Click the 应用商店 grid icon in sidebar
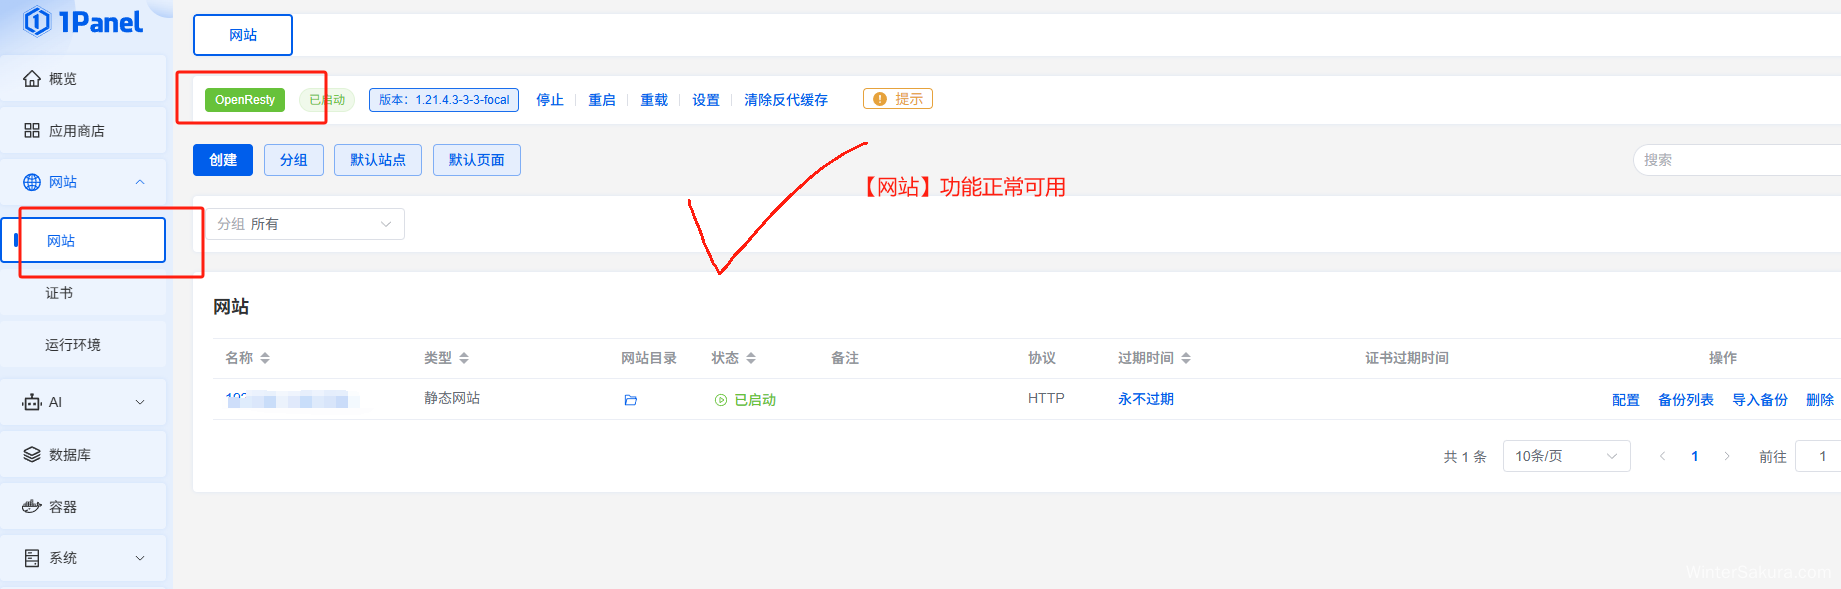The height and width of the screenshot is (589, 1841). pos(32,131)
